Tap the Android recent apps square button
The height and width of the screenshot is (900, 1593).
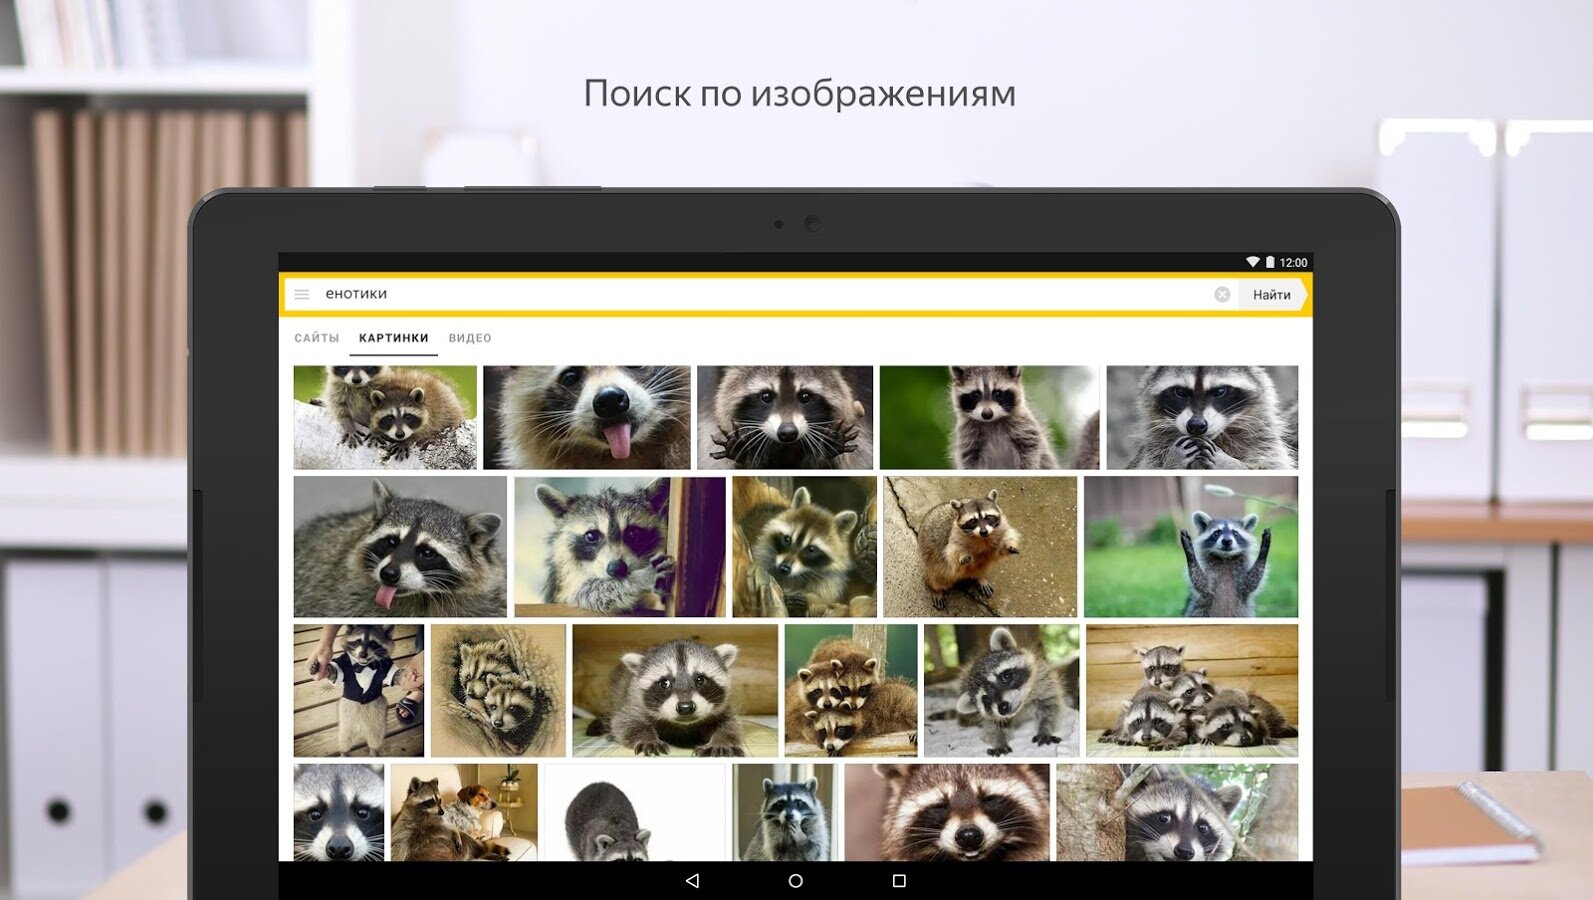(899, 881)
